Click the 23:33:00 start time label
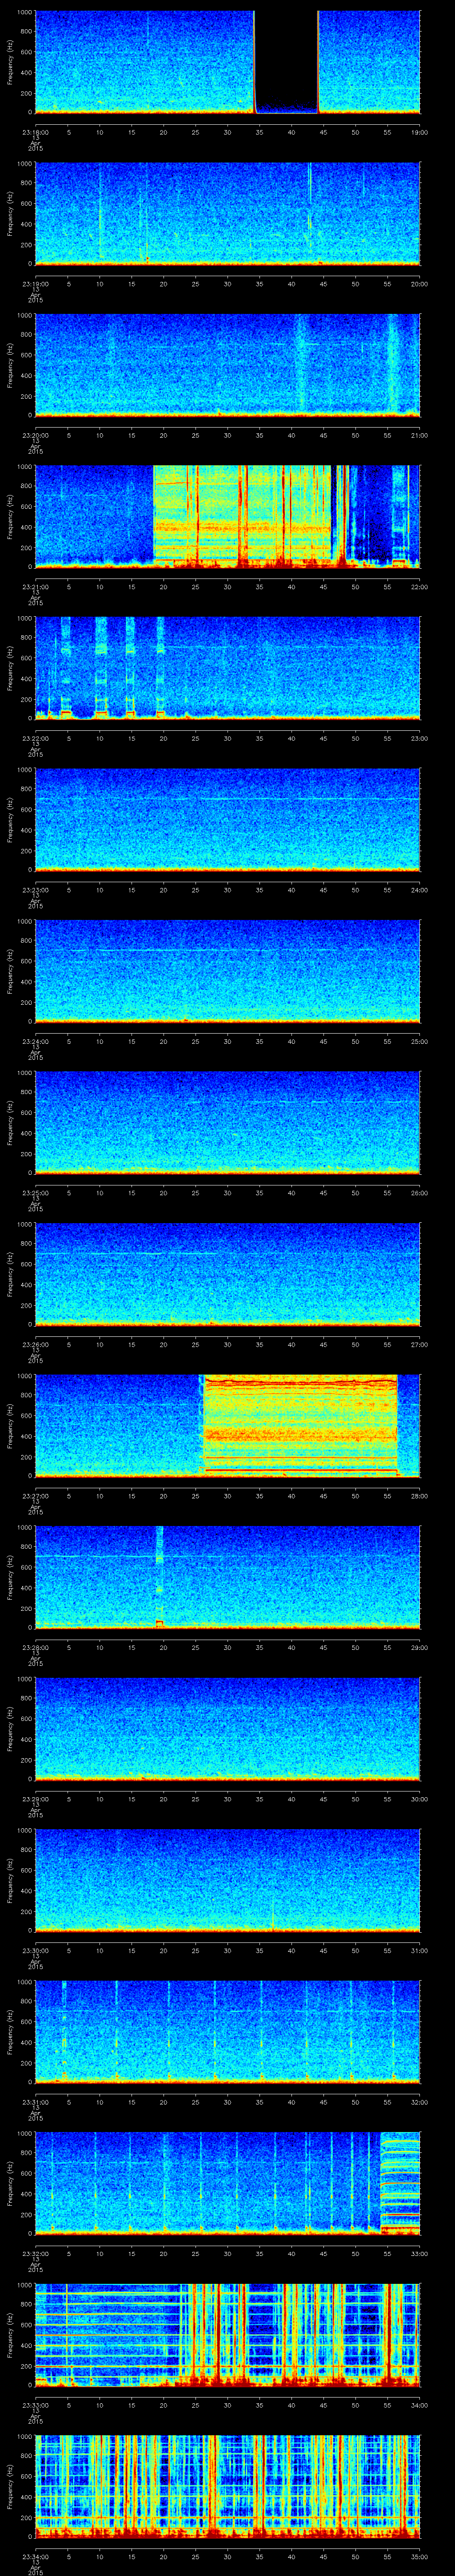 click(x=35, y=2404)
